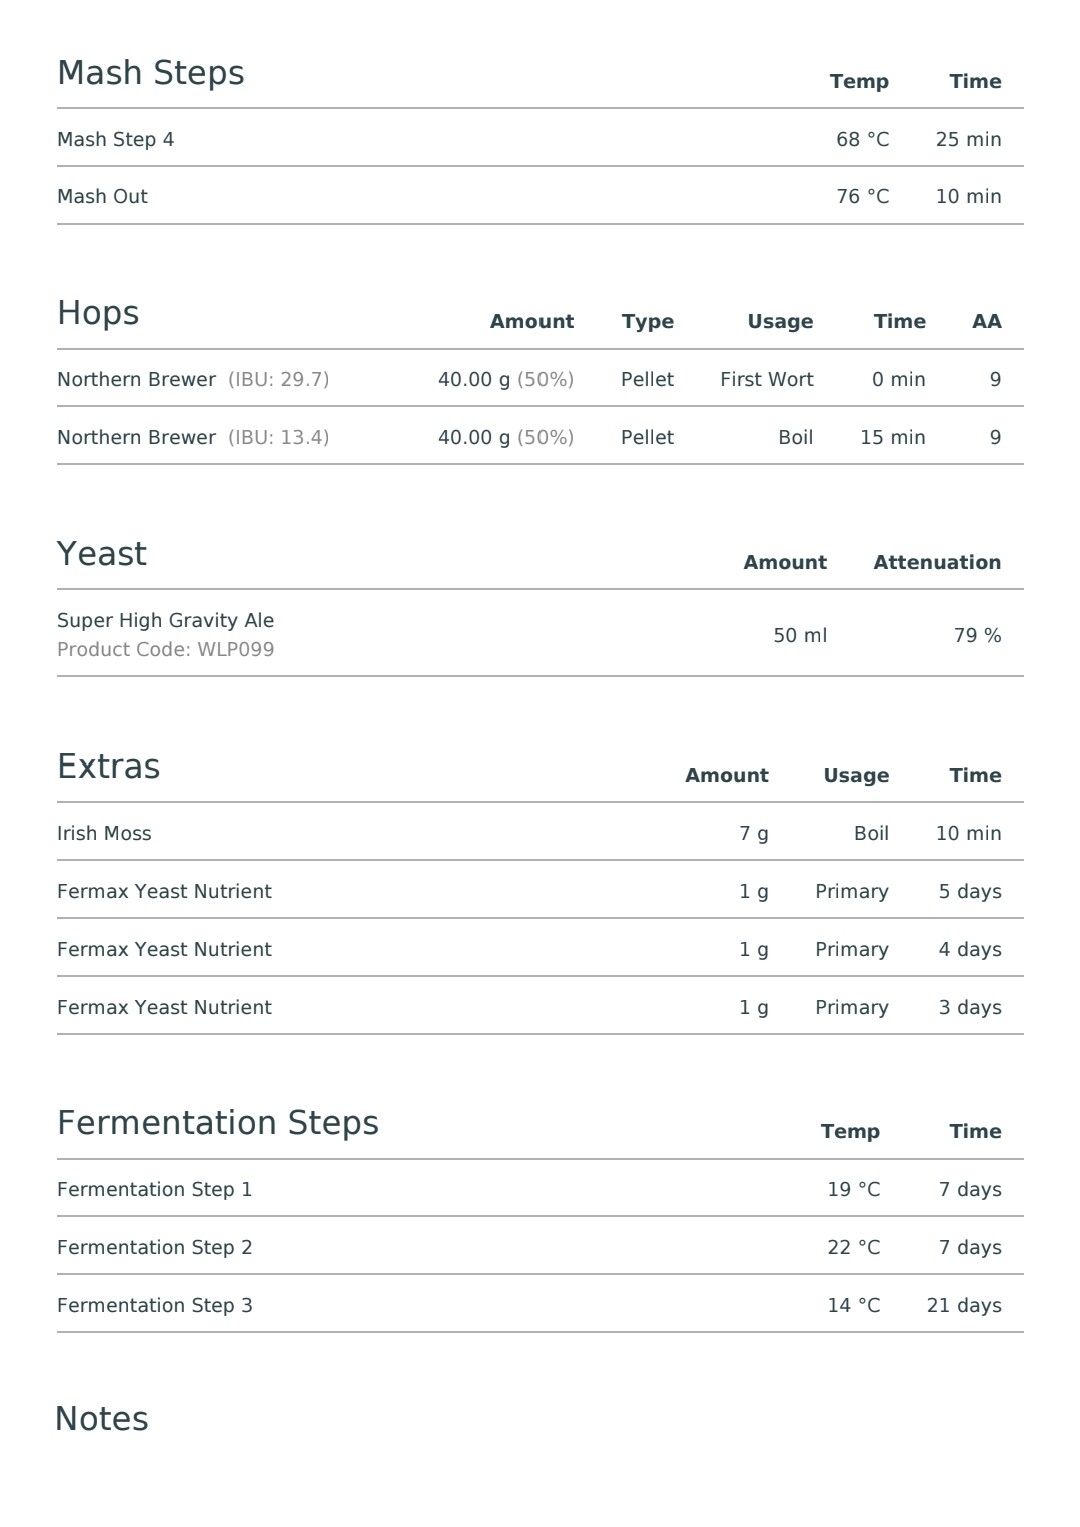Screen dimensions: 1080x1527
Task: Click the AA column header
Action: coord(987,322)
